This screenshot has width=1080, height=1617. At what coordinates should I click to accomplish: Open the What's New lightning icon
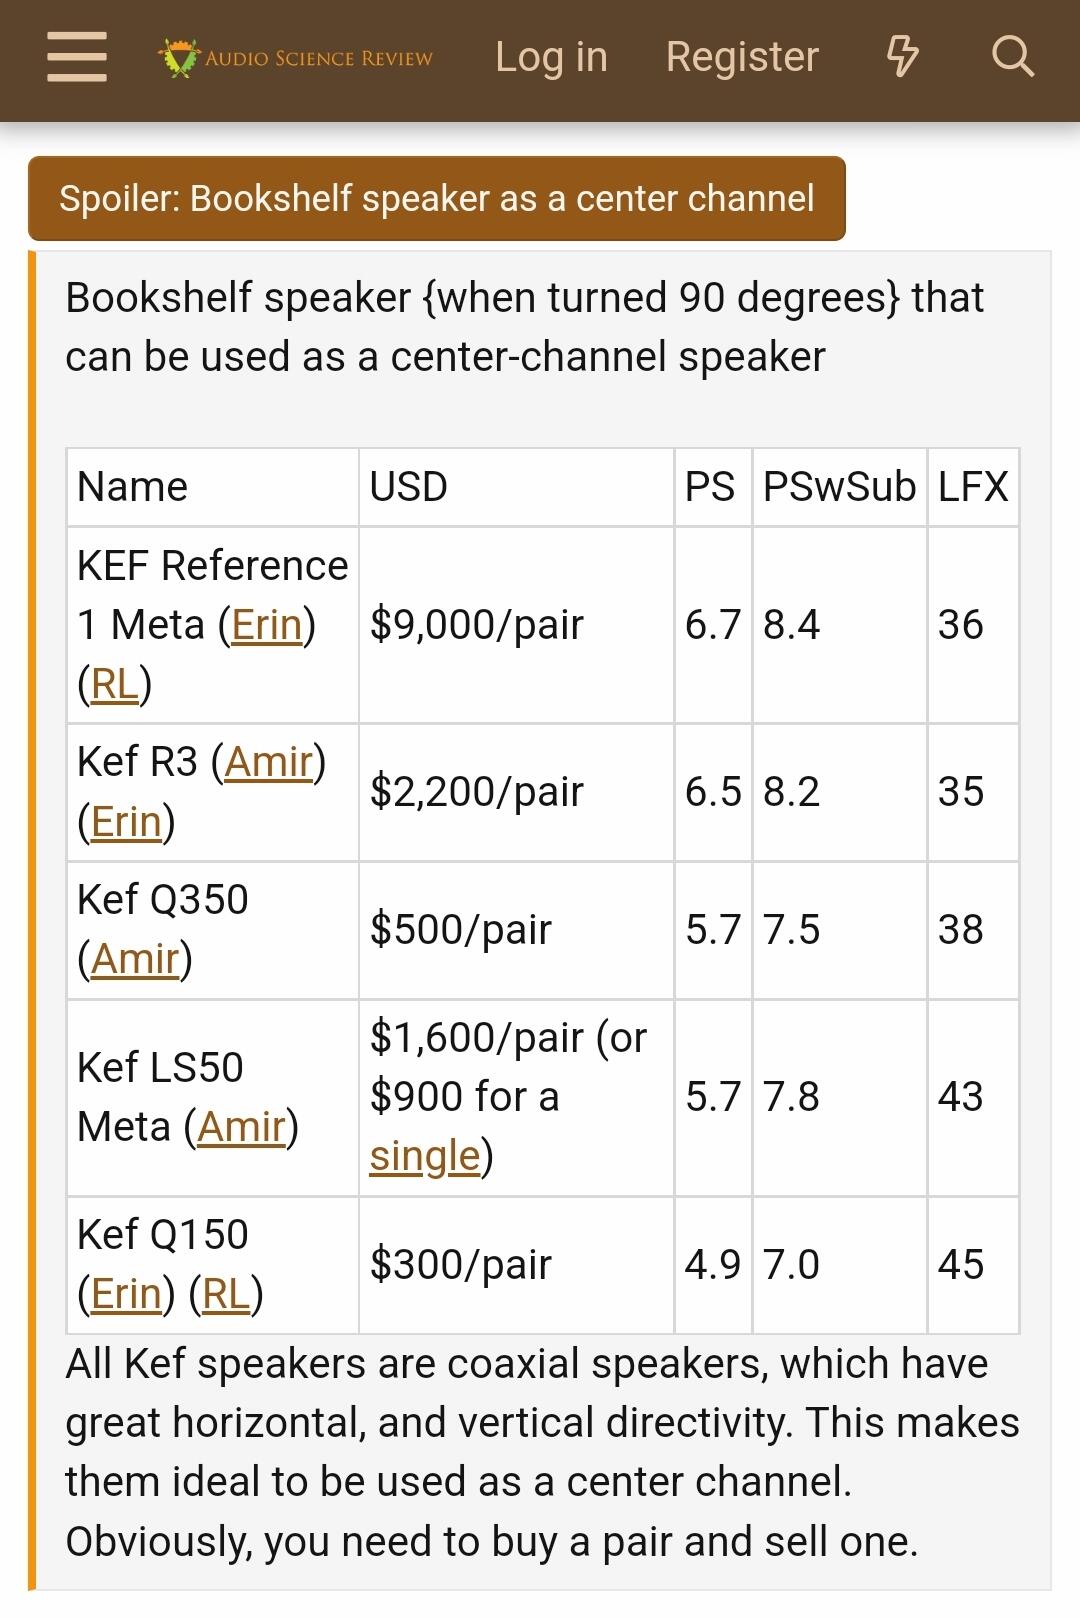[902, 57]
